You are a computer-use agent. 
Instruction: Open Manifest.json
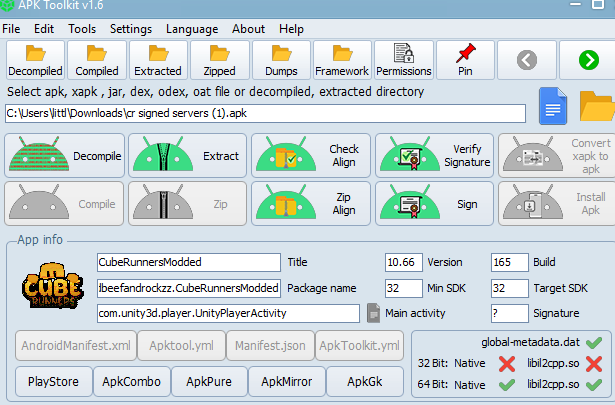click(270, 345)
